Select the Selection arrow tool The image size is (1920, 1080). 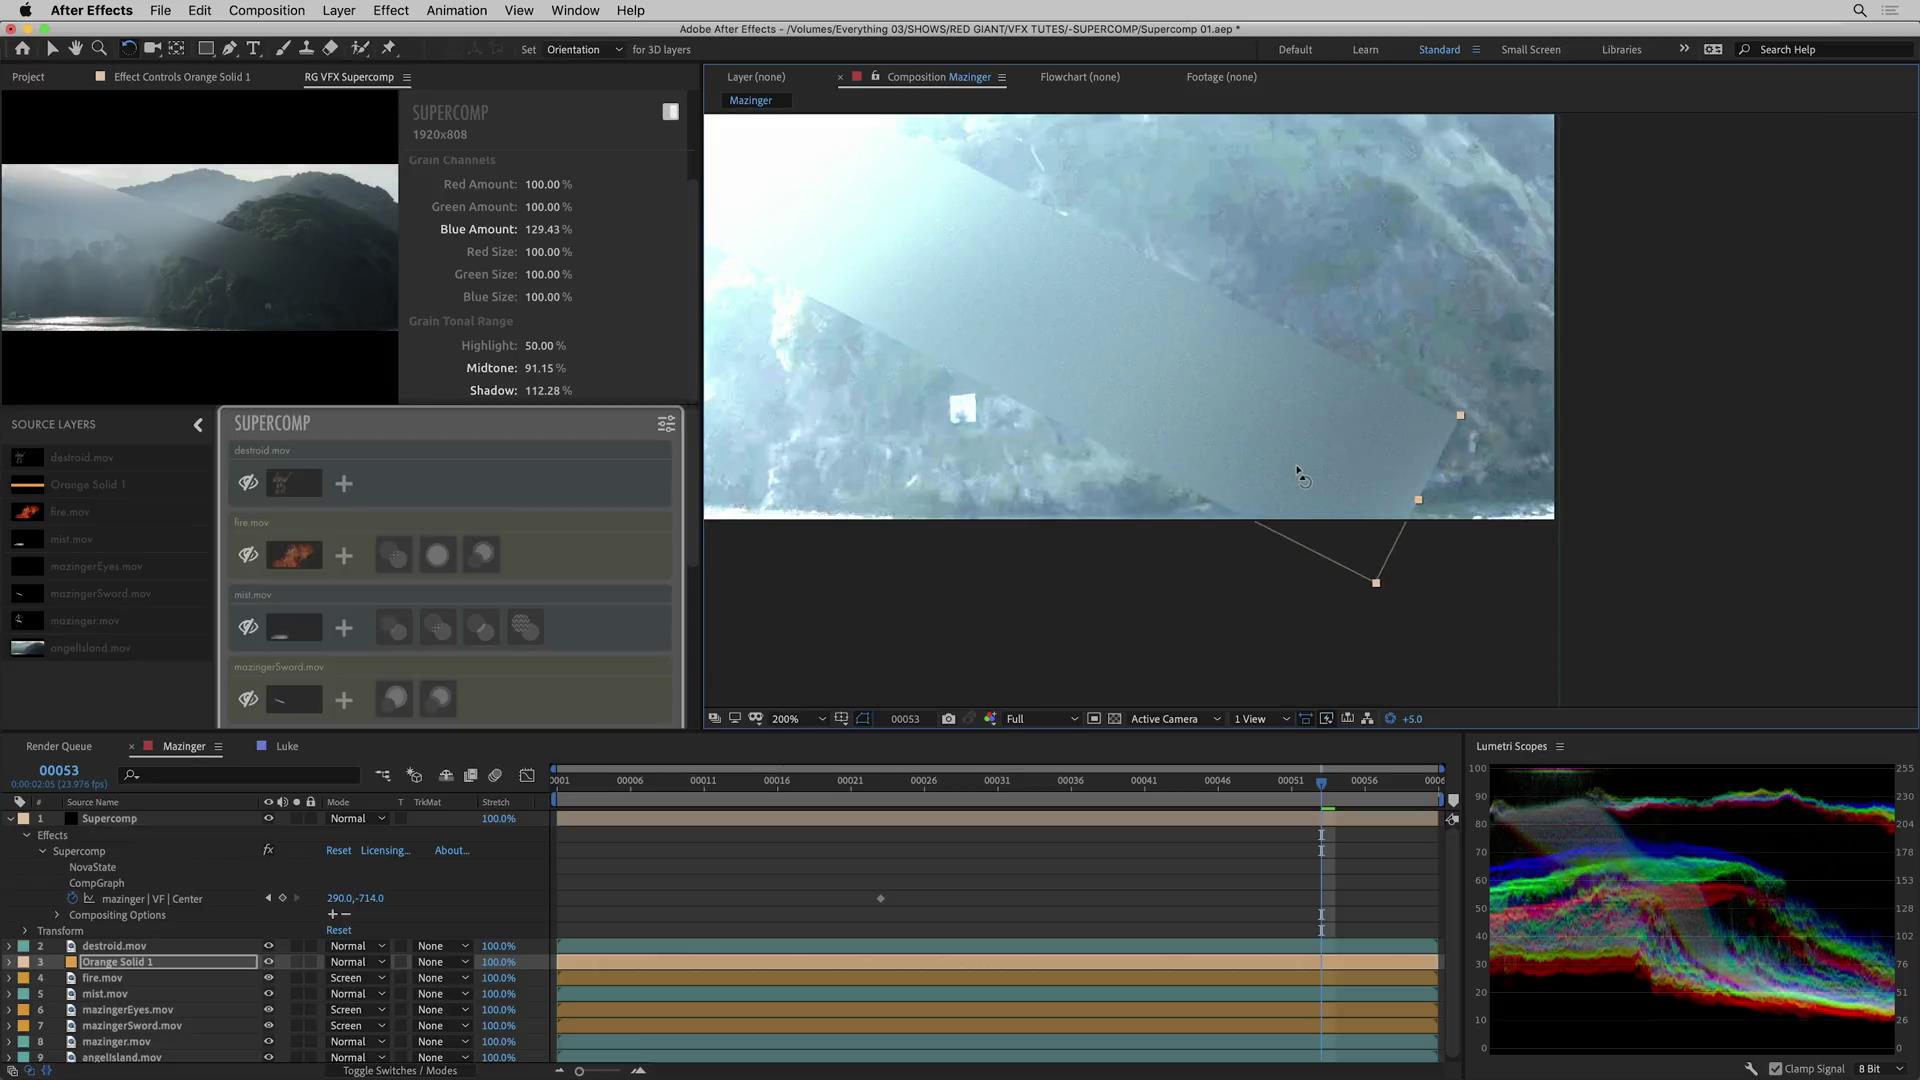pos(52,48)
